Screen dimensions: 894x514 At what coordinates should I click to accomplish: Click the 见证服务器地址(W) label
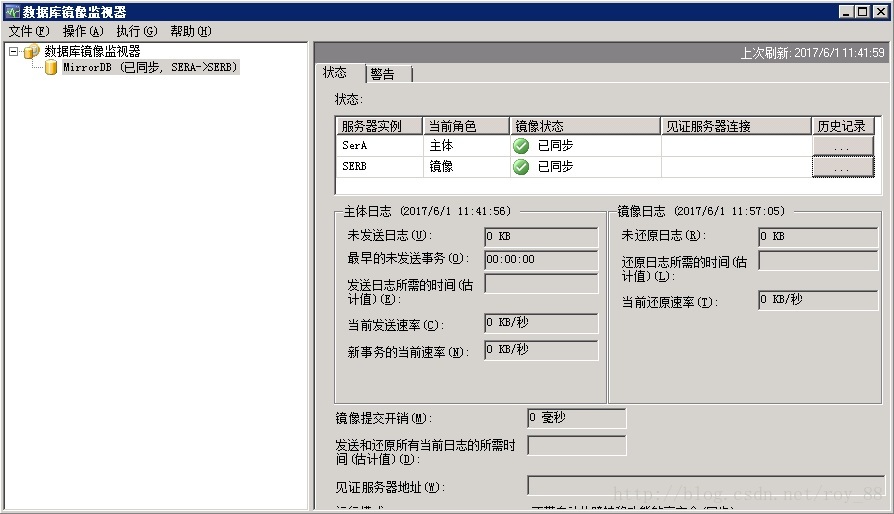pos(390,488)
